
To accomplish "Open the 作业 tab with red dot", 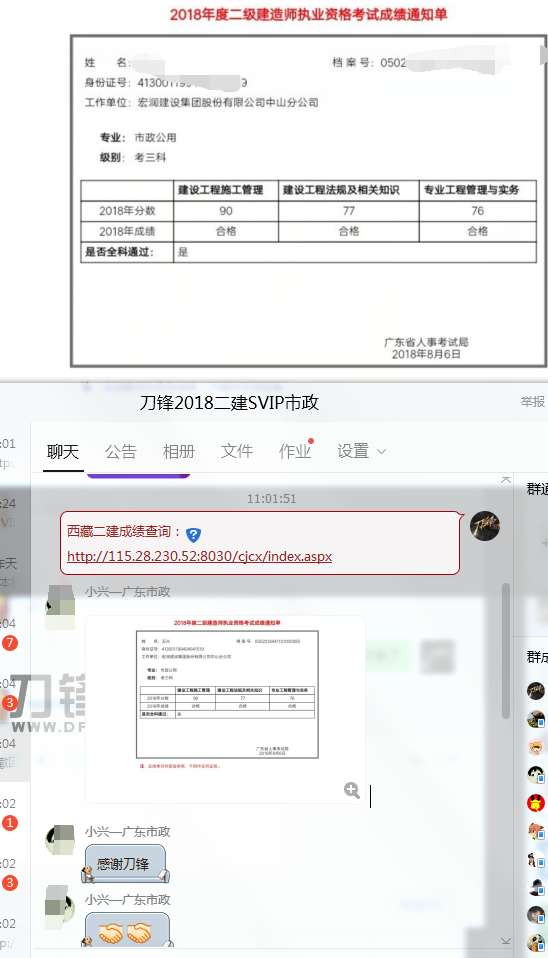I will click(296, 450).
